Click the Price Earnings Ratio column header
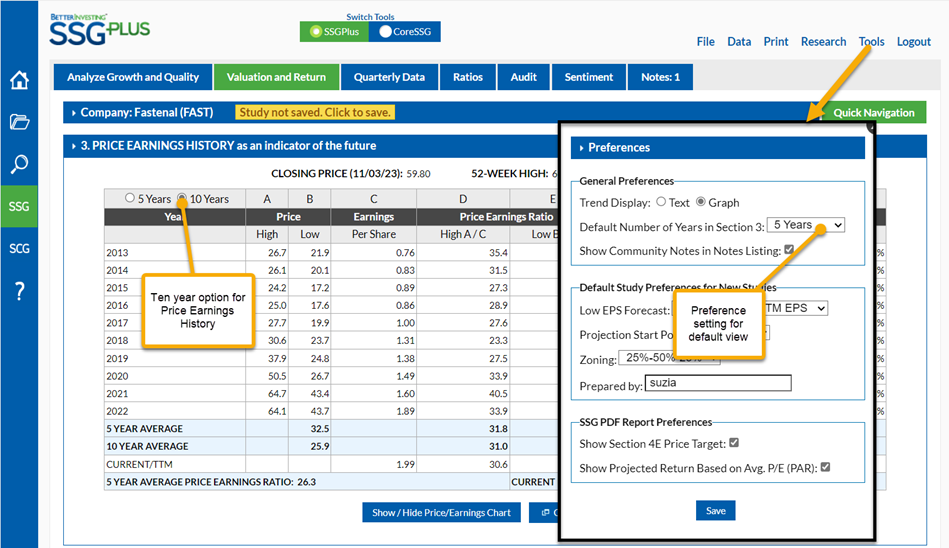 pos(506,217)
